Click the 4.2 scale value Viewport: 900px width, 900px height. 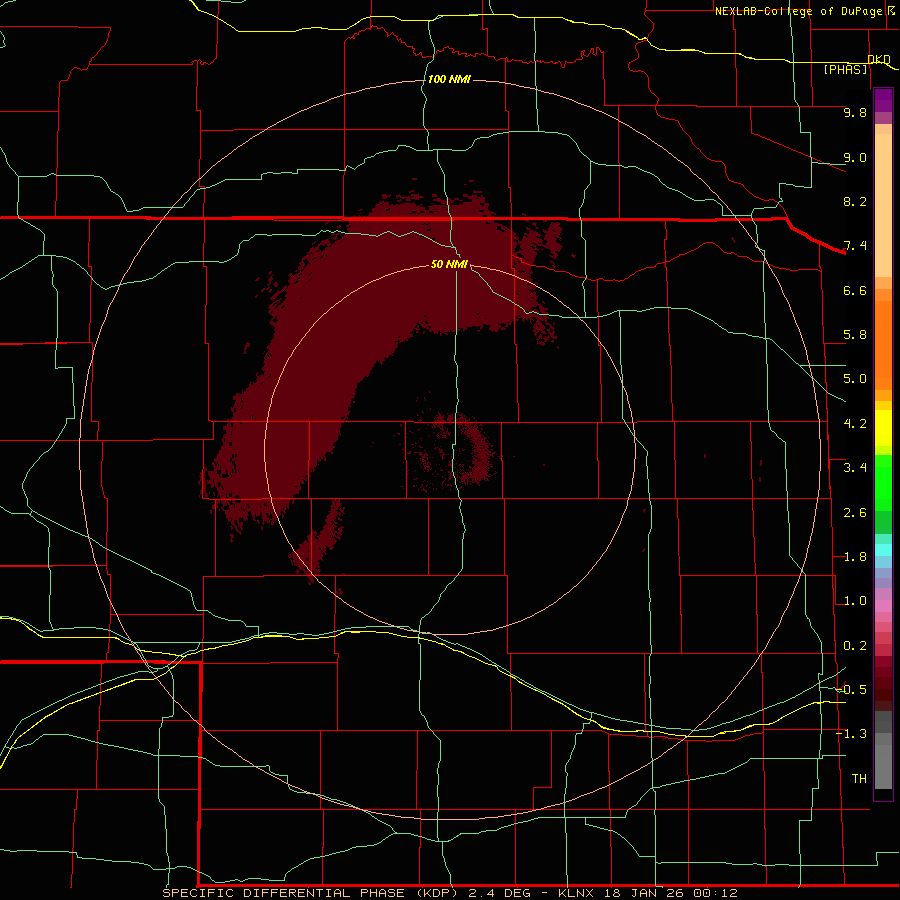pos(855,424)
